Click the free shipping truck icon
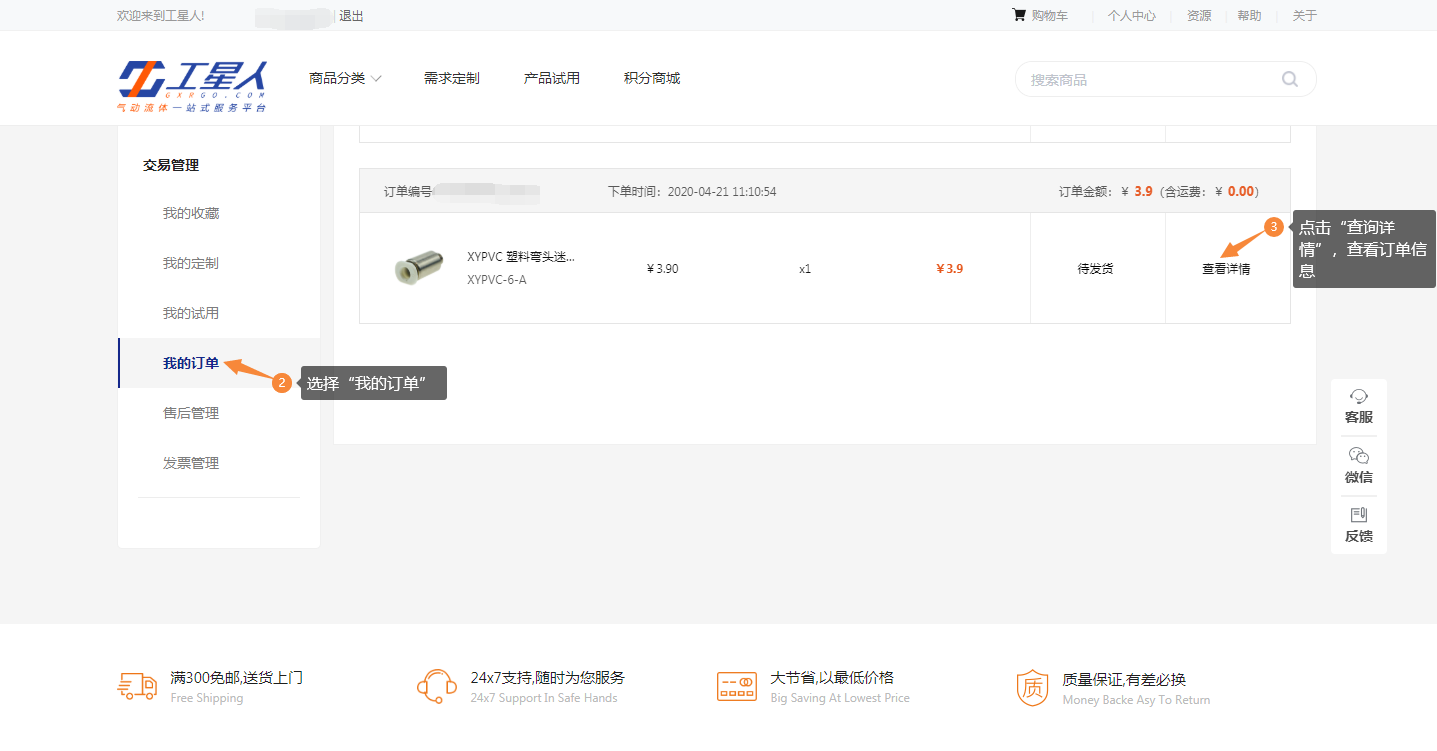The width and height of the screenshot is (1437, 751). [137, 686]
